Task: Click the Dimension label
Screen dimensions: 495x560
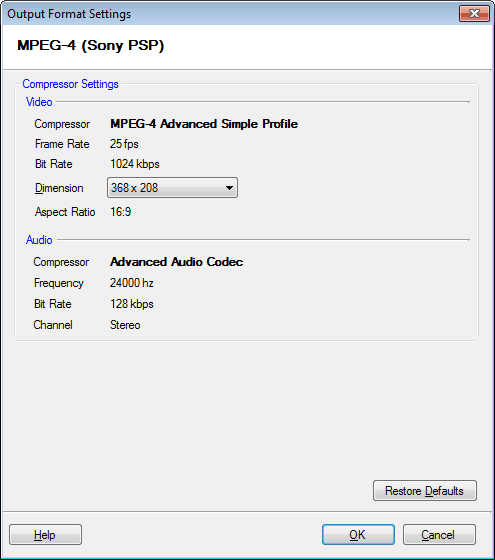Action: [x=59, y=188]
